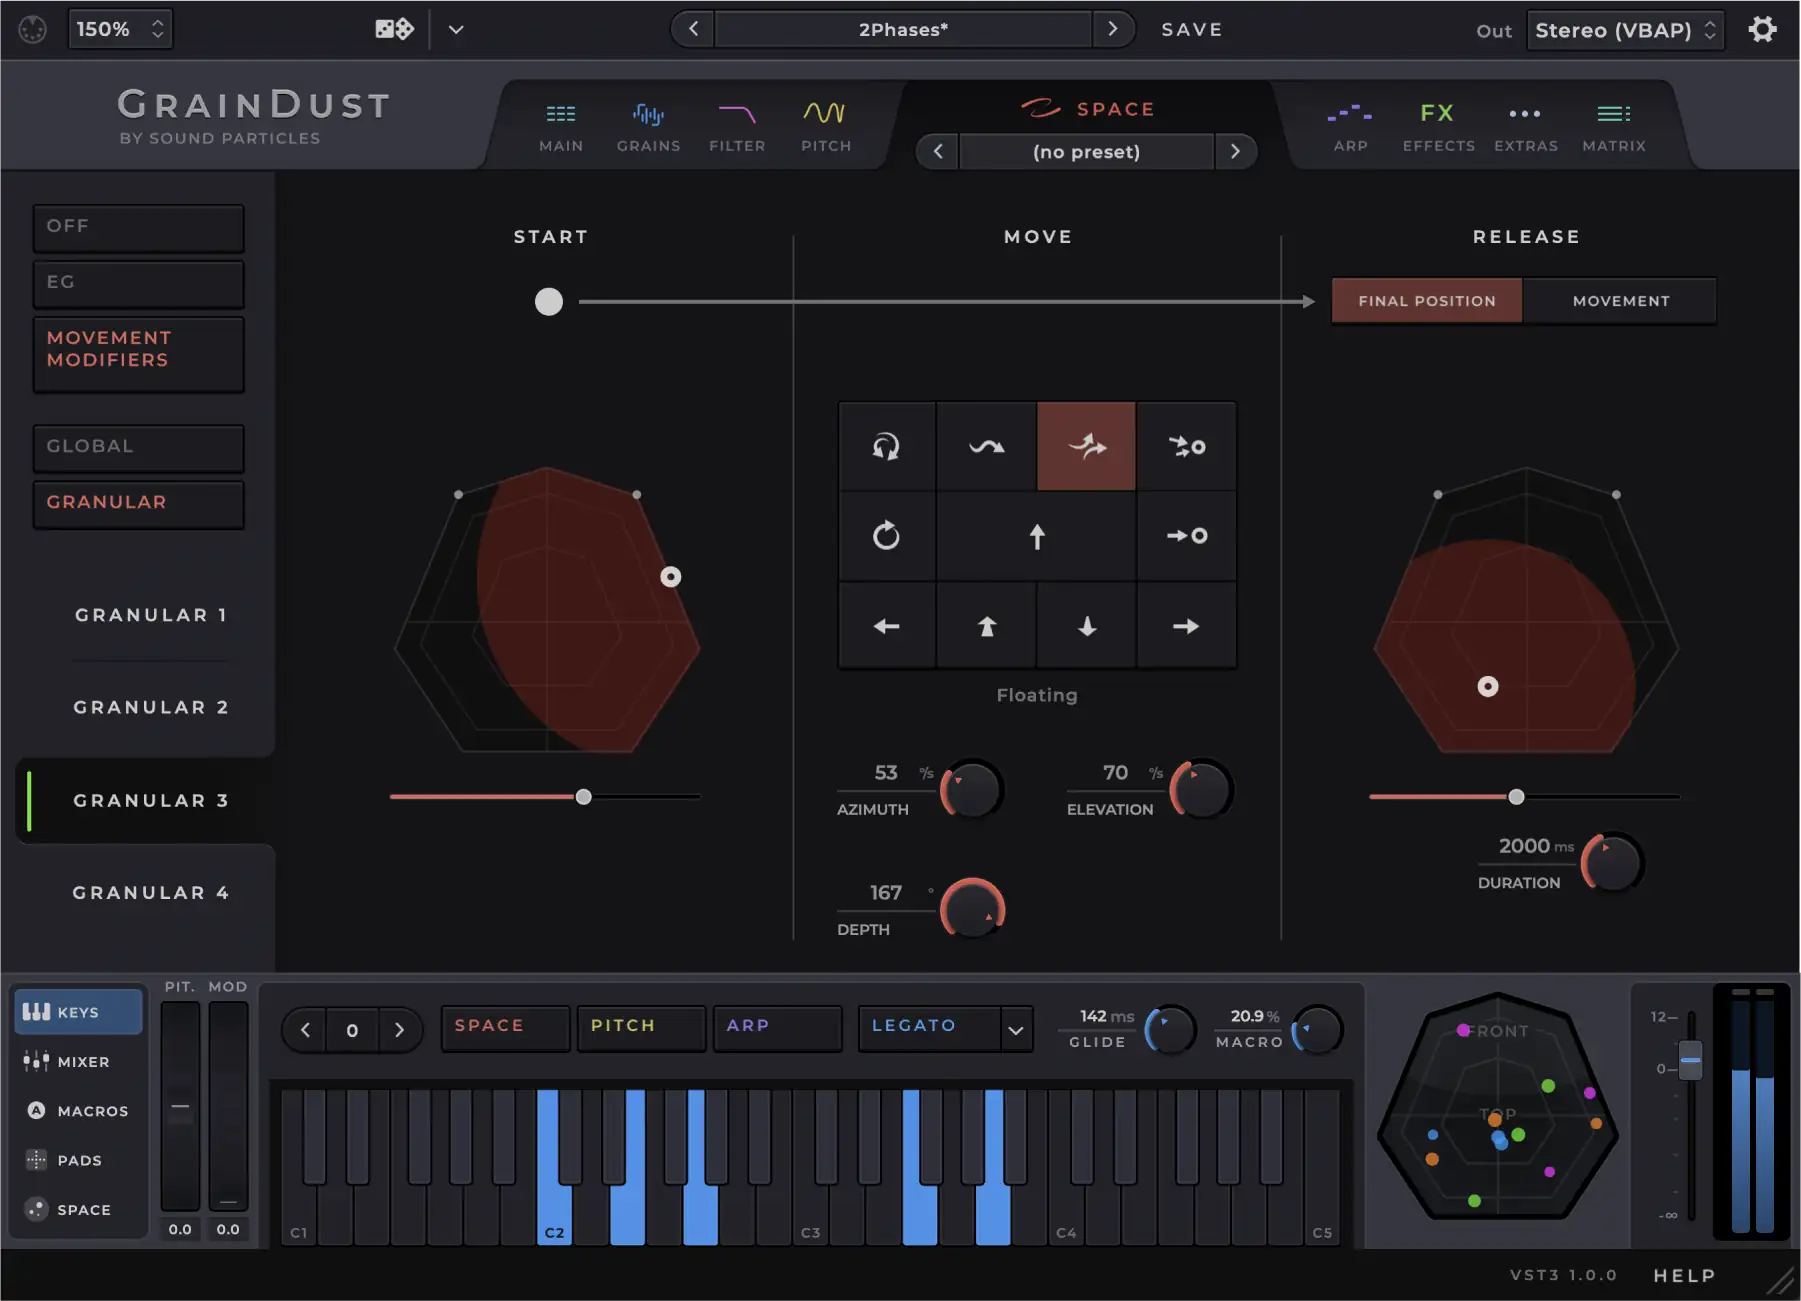This screenshot has width=1801, height=1301.
Task: Select the rotation movement icon in Move grid
Action: click(x=887, y=536)
